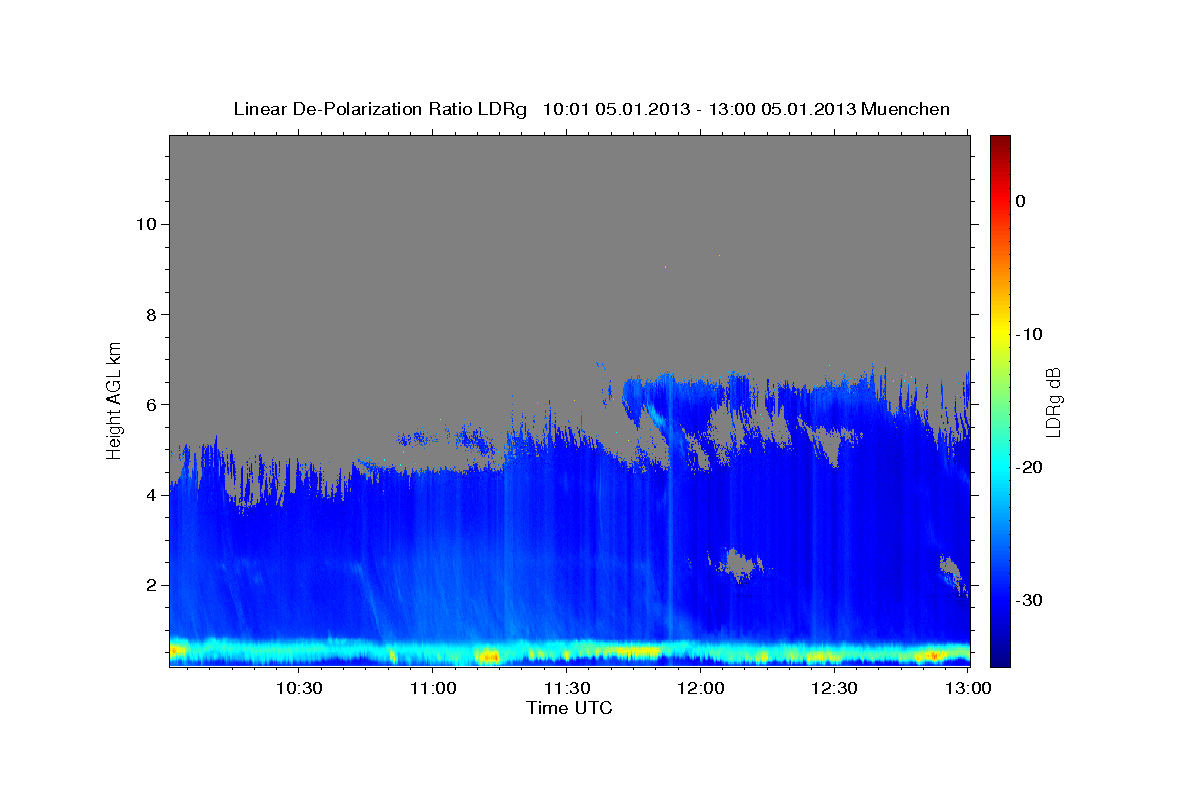
Task: Click the 12:30 time tick label
Action: pyautogui.click(x=835, y=688)
